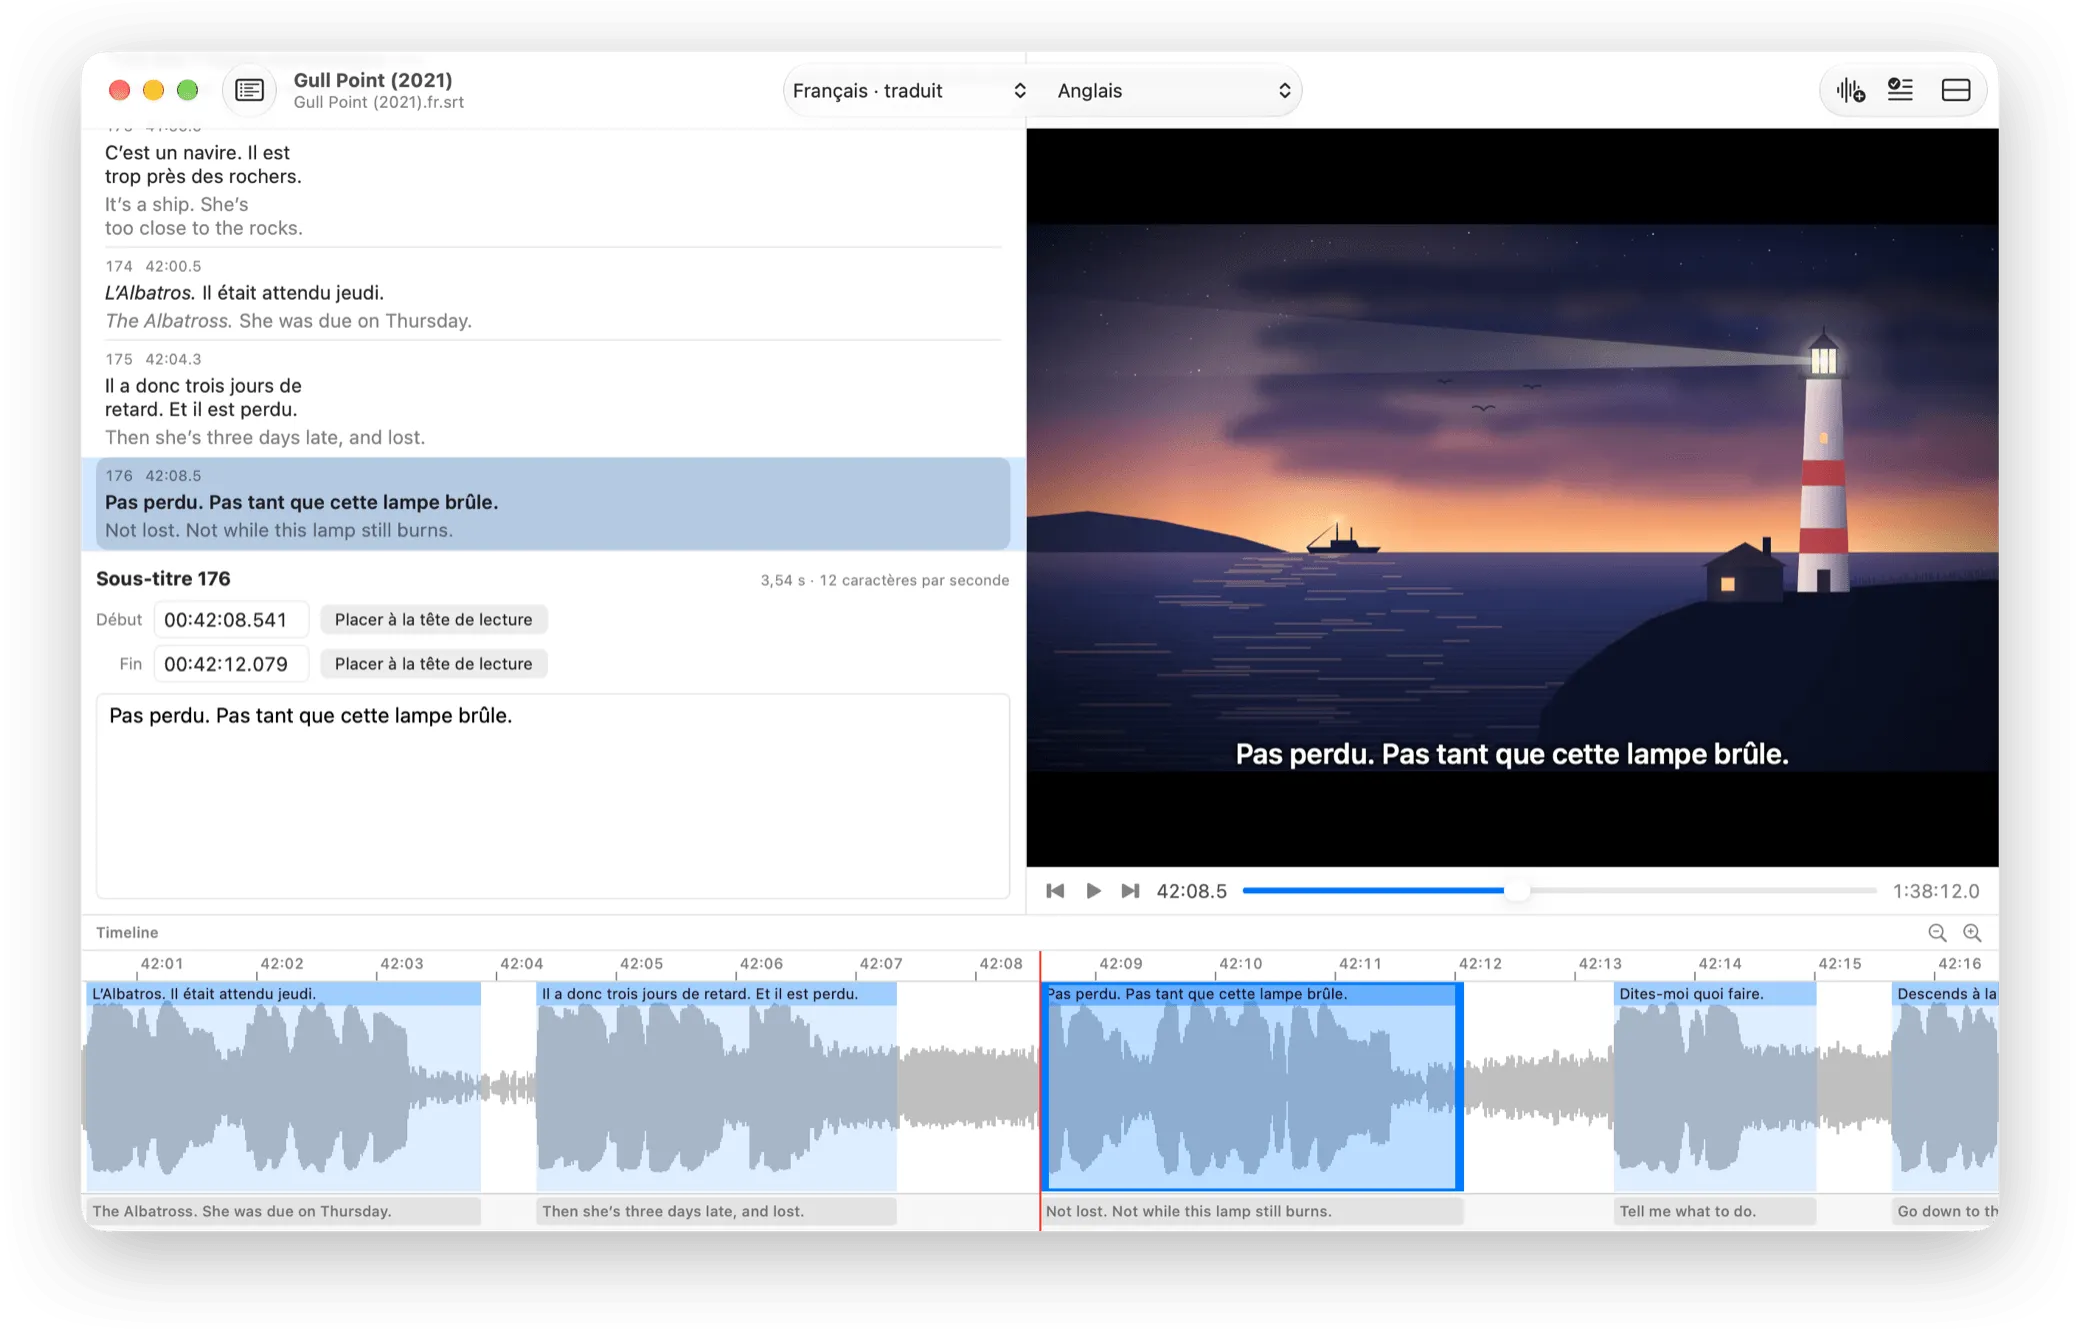2080x1342 pixels.
Task: Set Début to playhead position
Action: 433,619
